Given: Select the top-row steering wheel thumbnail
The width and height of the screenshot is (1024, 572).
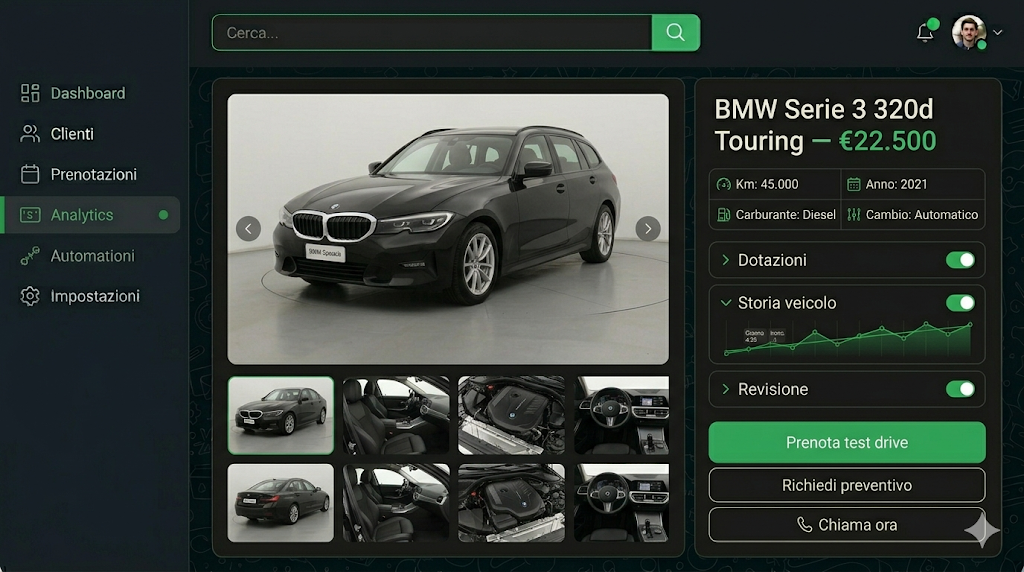Looking at the screenshot, I should click(621, 415).
